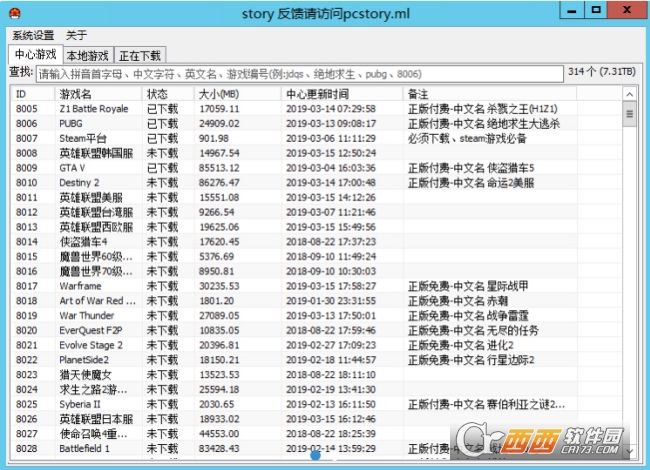Click the ID cell 8022

27,360
